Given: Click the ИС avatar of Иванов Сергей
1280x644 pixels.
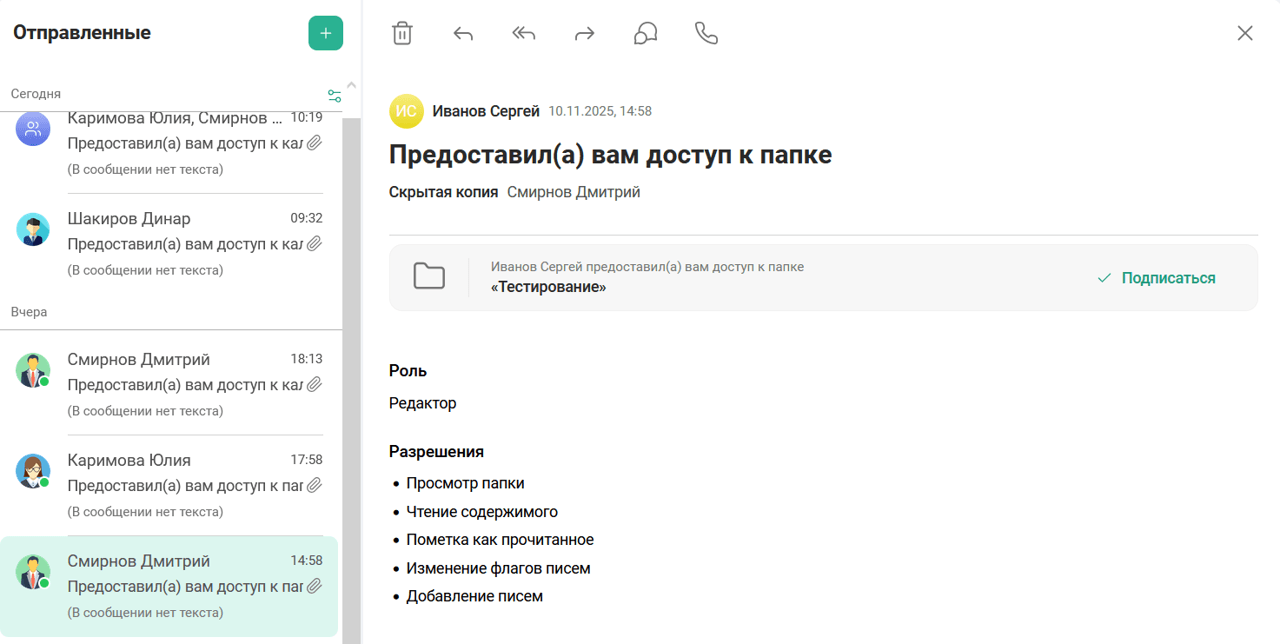Looking at the screenshot, I should (x=406, y=111).
